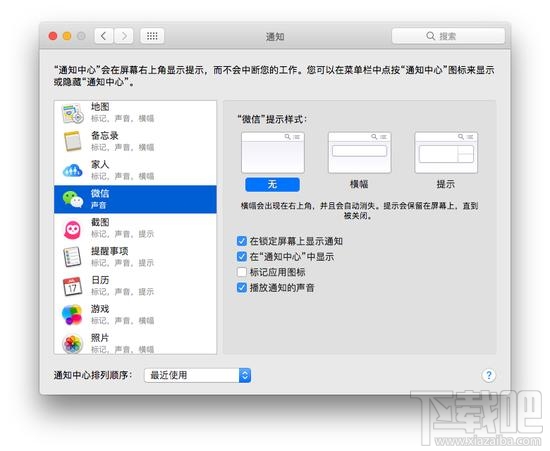Click the Reminders app icon
The height and width of the screenshot is (451, 550).
(x=72, y=257)
